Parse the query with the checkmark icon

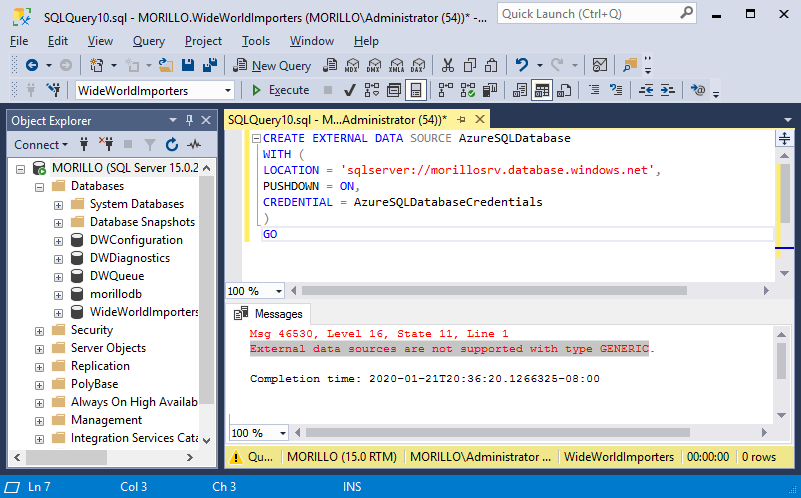(349, 90)
